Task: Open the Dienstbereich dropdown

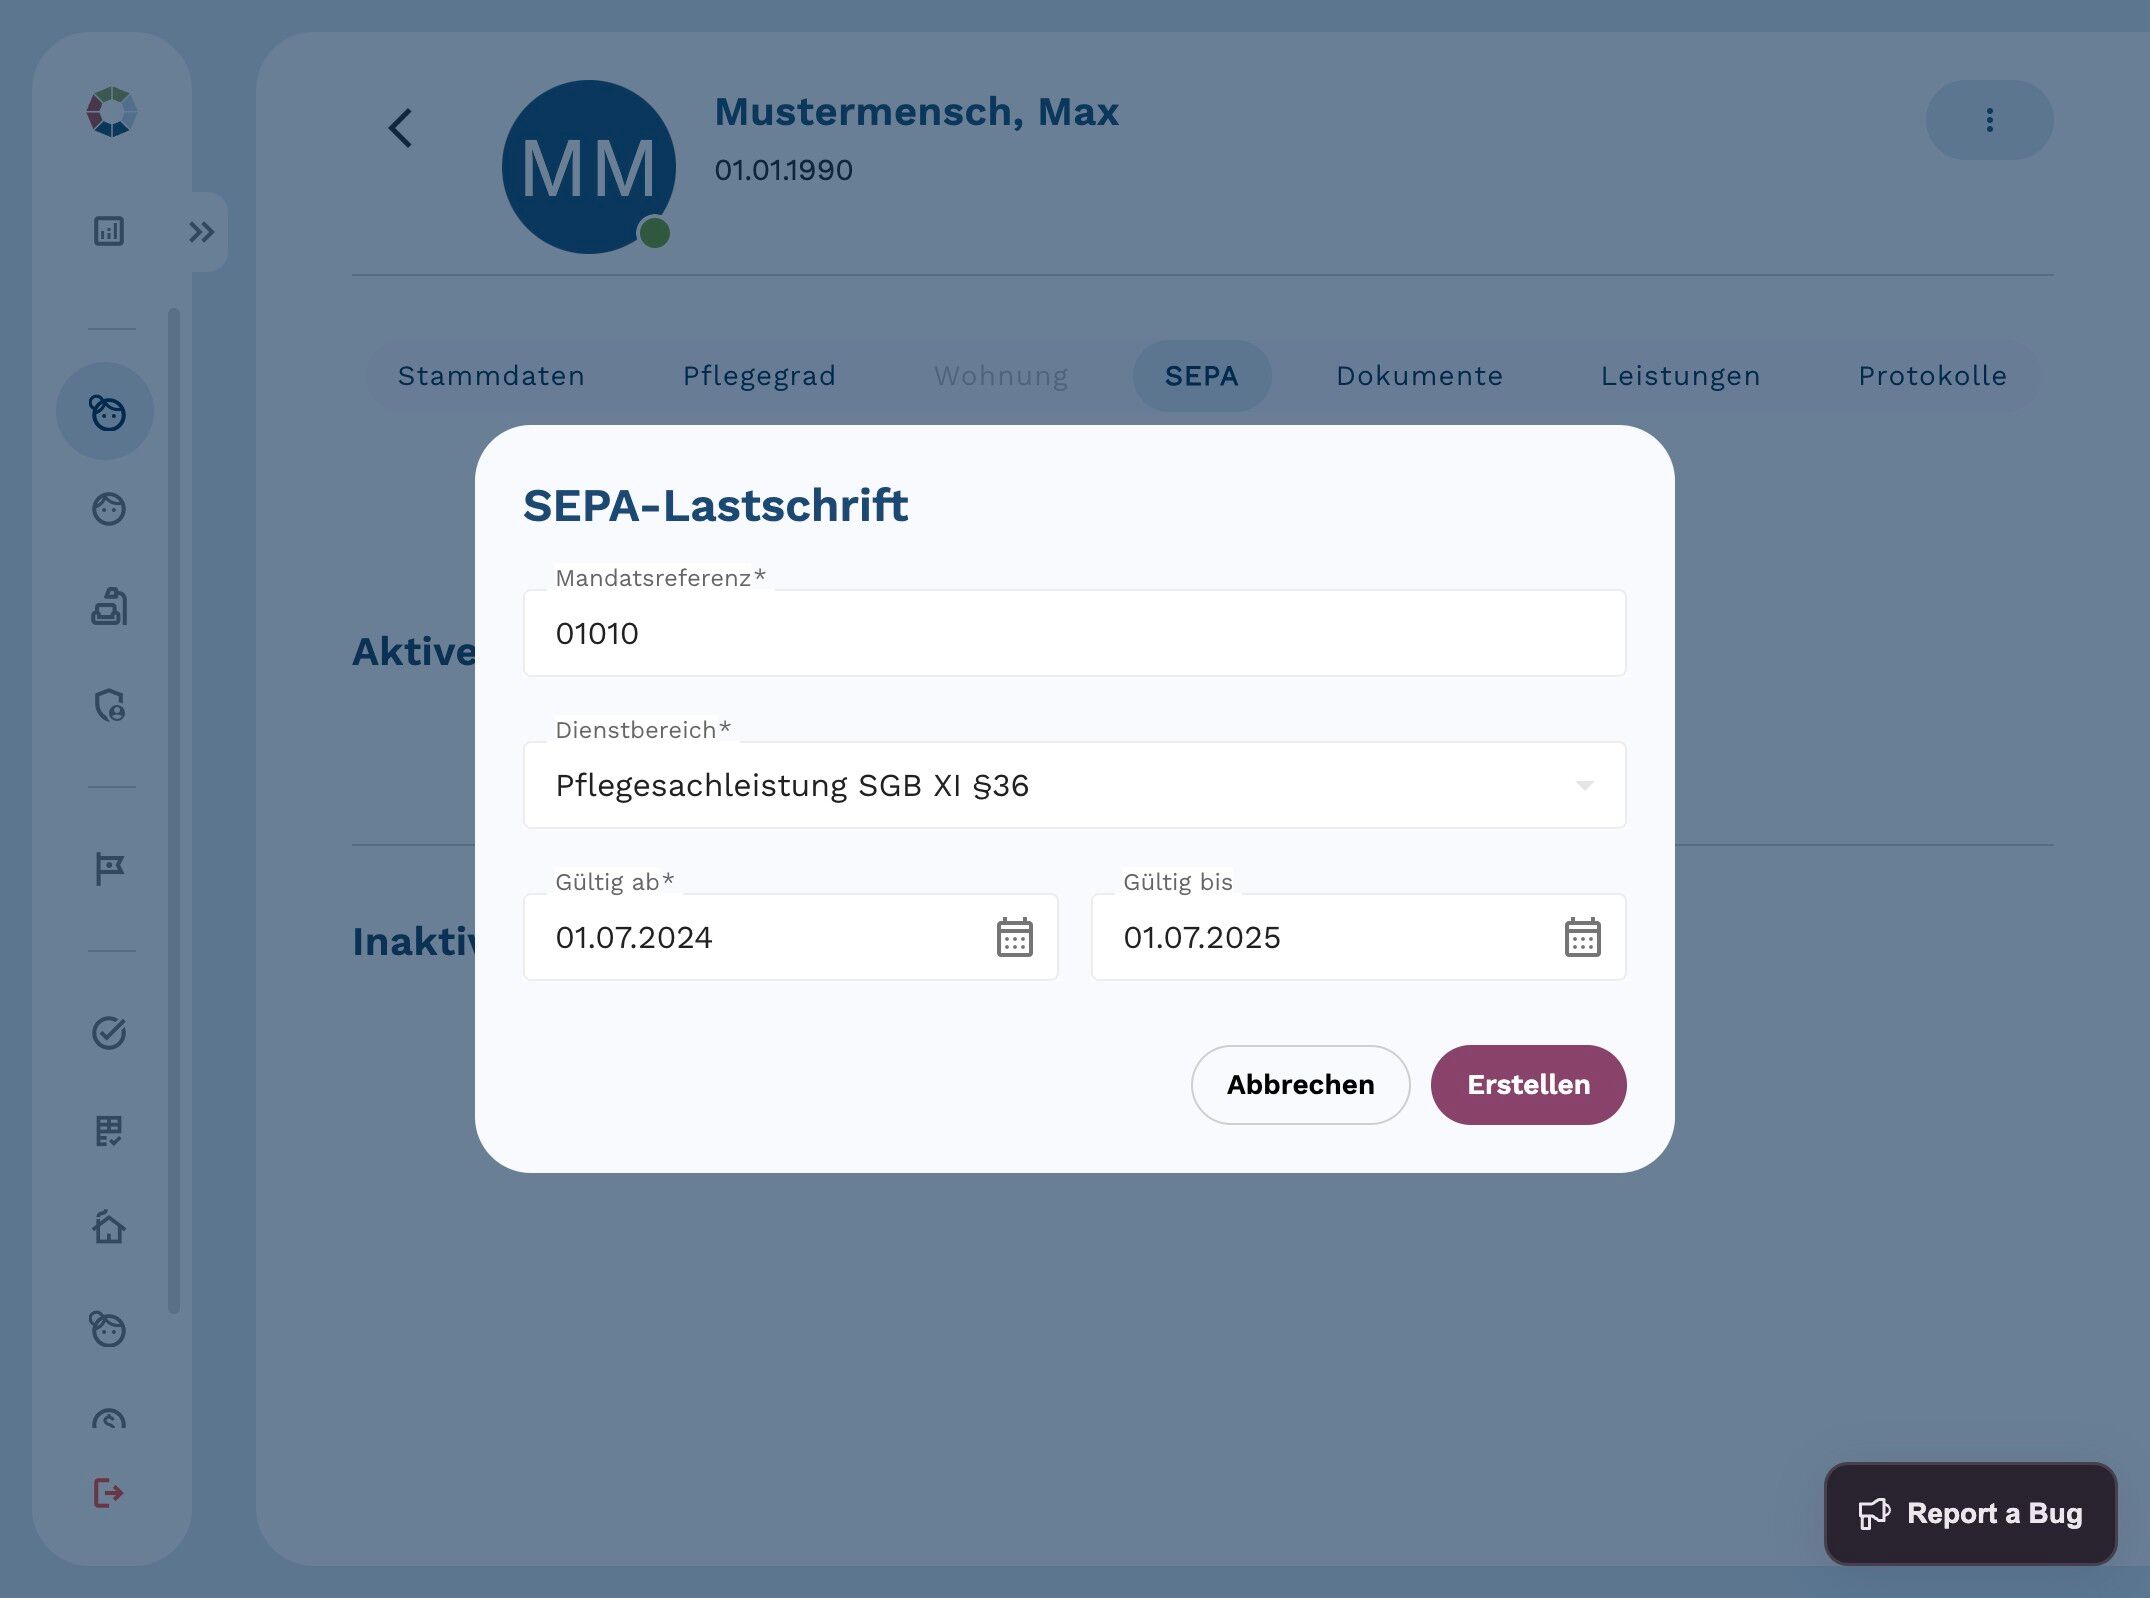Action: pyautogui.click(x=1074, y=785)
